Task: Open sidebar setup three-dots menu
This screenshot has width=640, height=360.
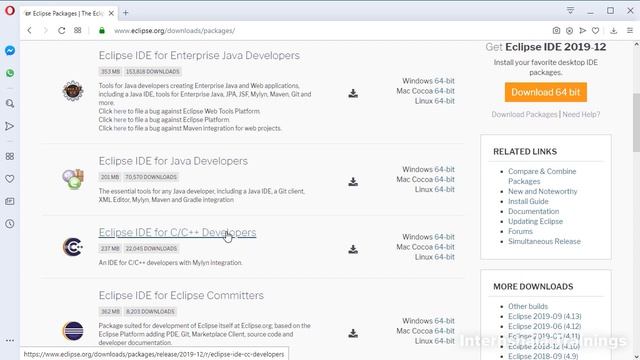Action: 10,340
